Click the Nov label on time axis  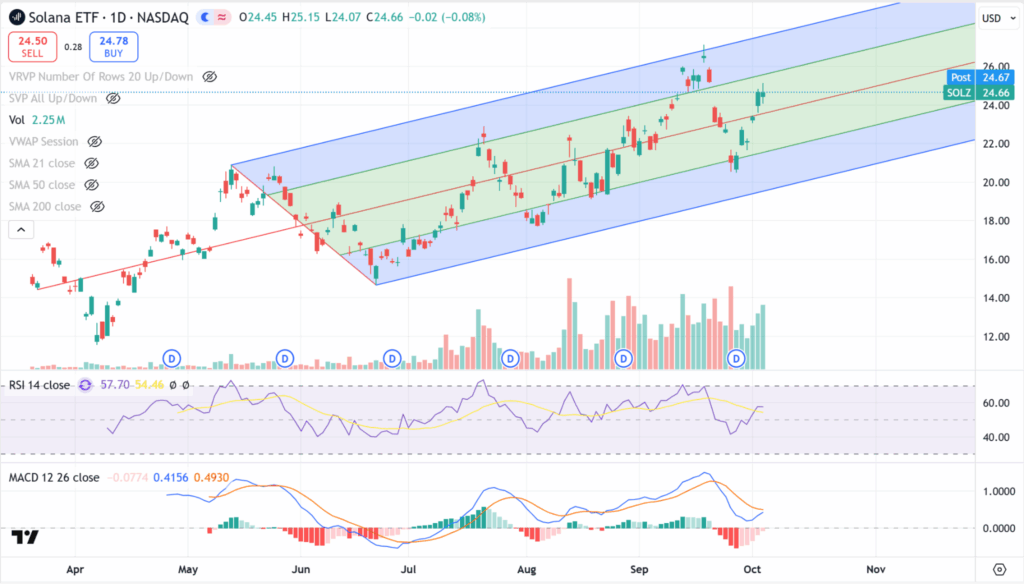(876, 570)
